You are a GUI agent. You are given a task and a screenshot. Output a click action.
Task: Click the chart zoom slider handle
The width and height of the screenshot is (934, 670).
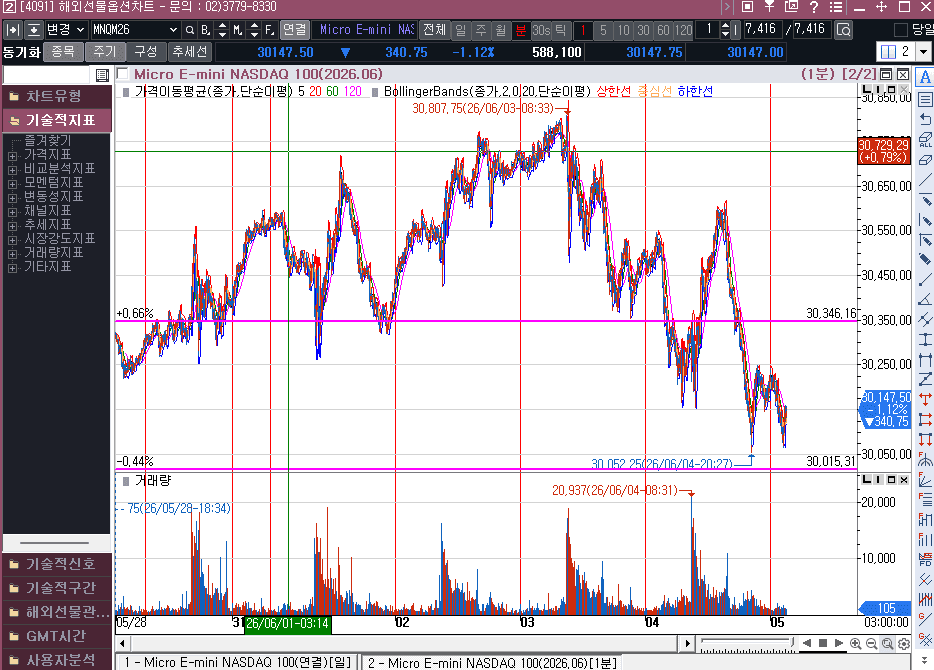[792, 642]
